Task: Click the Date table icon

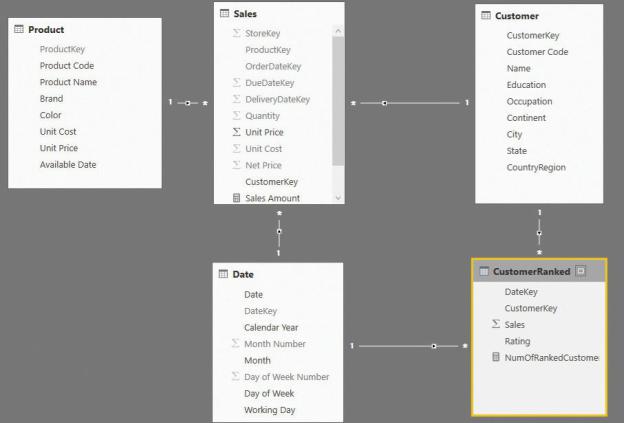Action: tap(223, 274)
